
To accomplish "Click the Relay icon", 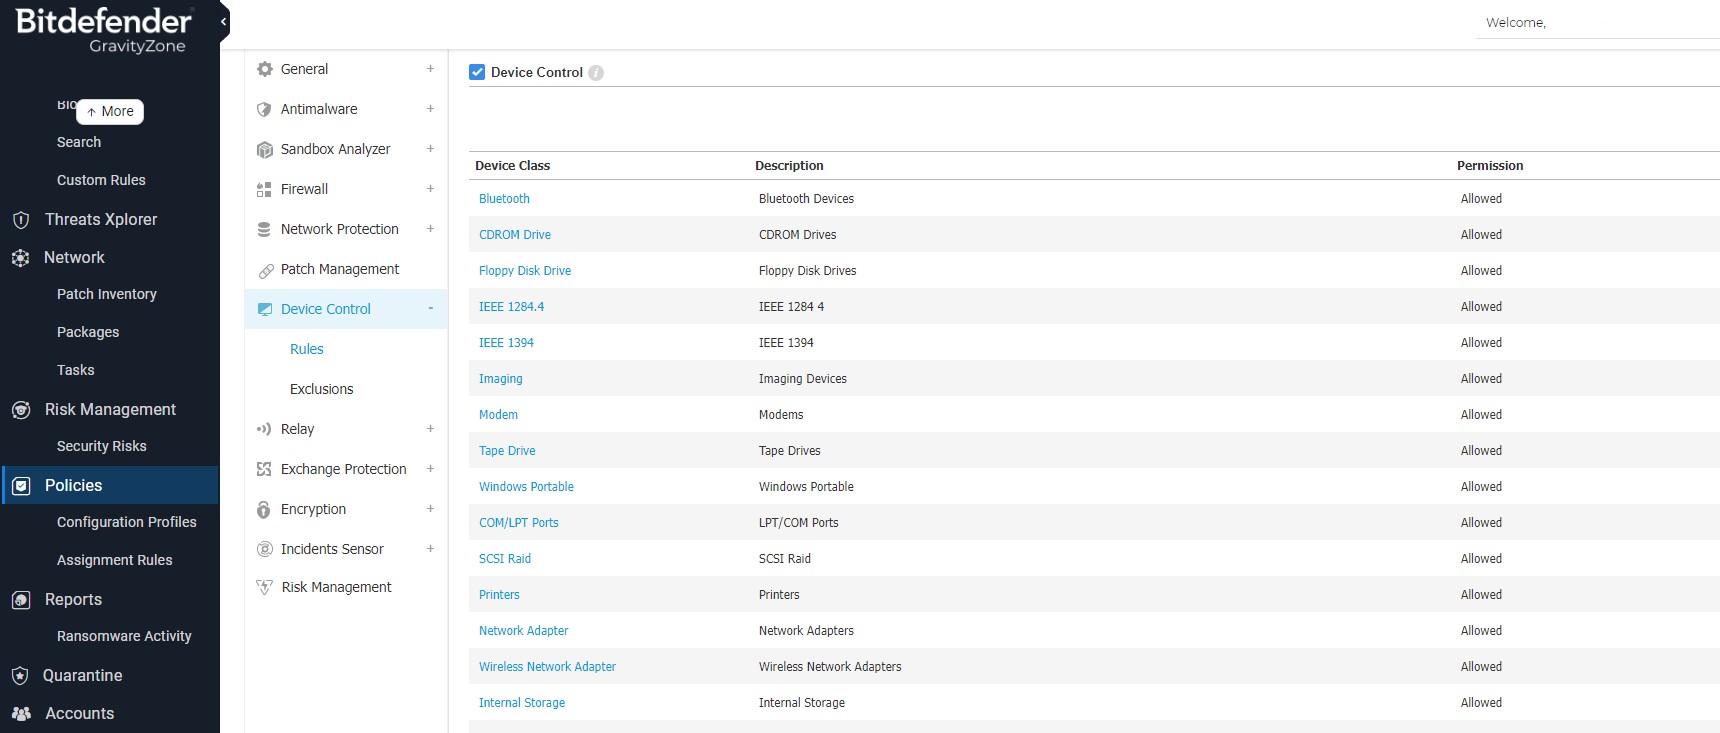I will click(x=264, y=429).
